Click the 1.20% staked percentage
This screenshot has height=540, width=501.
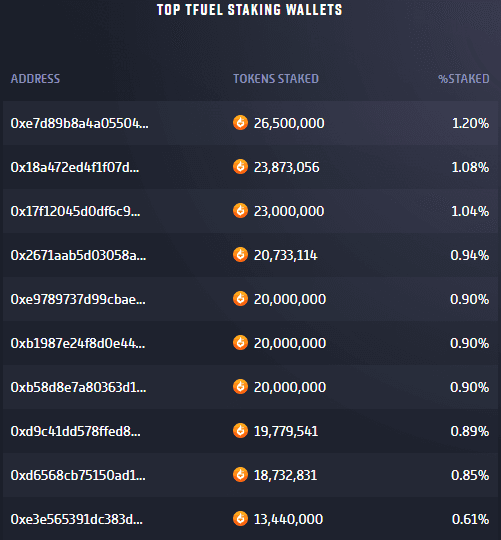click(470, 123)
